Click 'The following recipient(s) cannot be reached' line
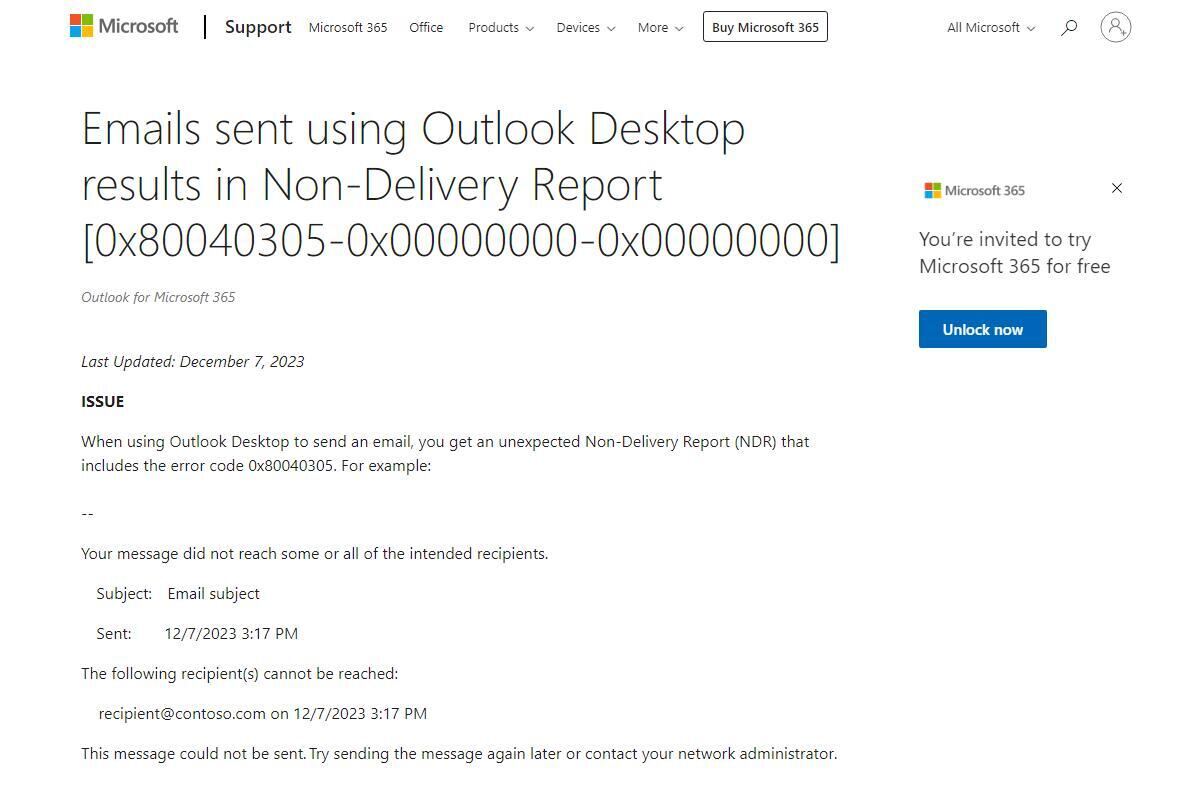Viewport: 1200px width, 800px height. click(x=240, y=673)
